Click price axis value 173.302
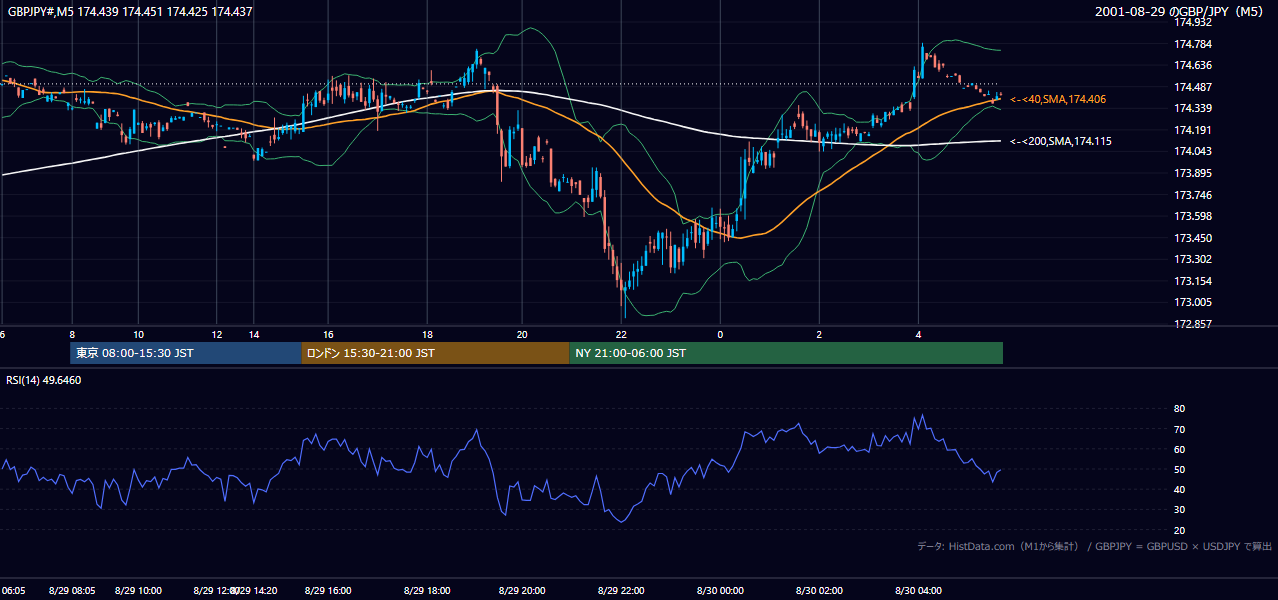 (1193, 259)
